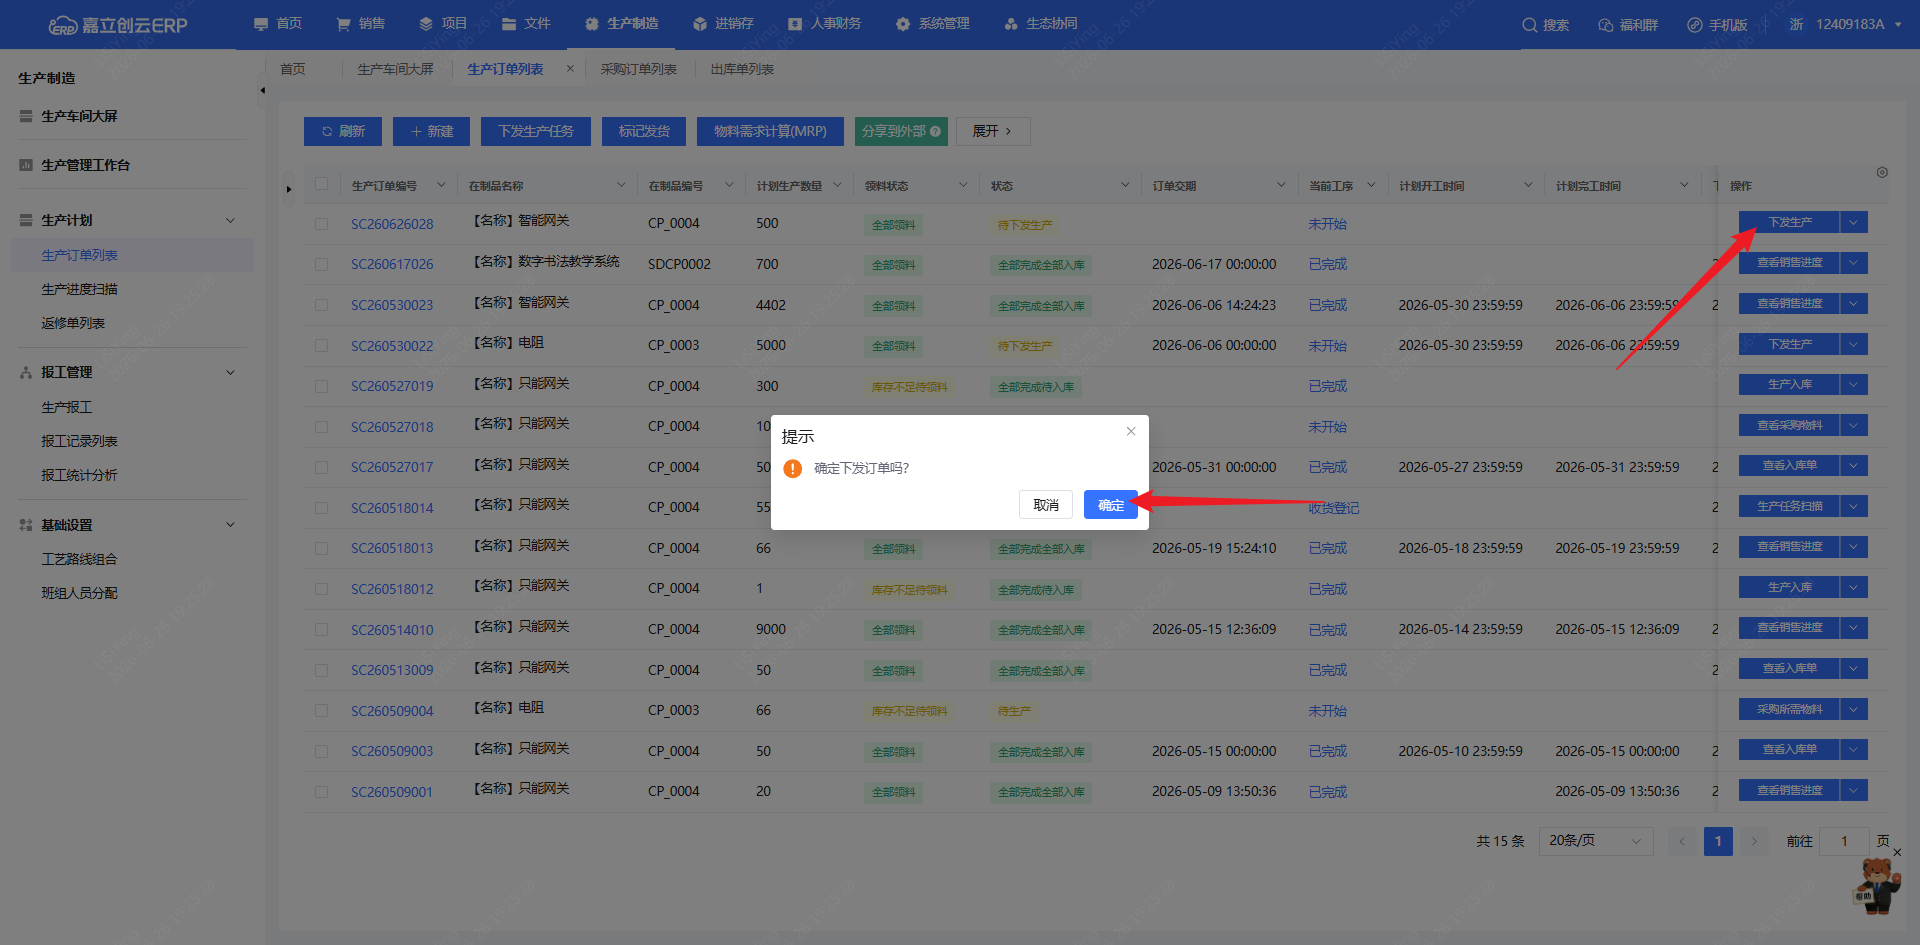Open 生产车间大屏 in sidebar
The image size is (1920, 945).
point(79,116)
